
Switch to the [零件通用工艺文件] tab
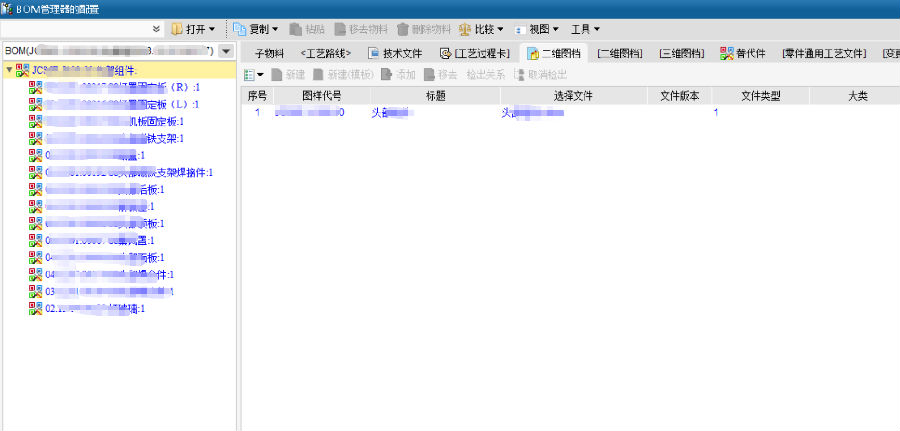coord(824,53)
